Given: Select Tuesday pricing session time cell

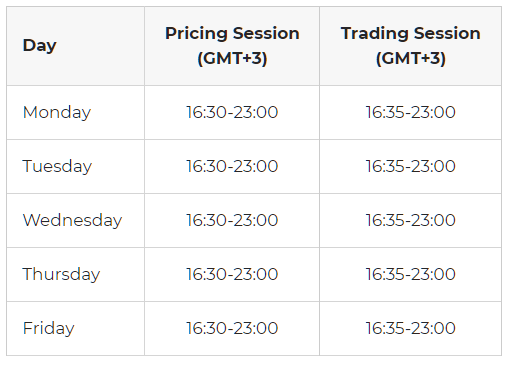Looking at the screenshot, I should (x=232, y=166).
